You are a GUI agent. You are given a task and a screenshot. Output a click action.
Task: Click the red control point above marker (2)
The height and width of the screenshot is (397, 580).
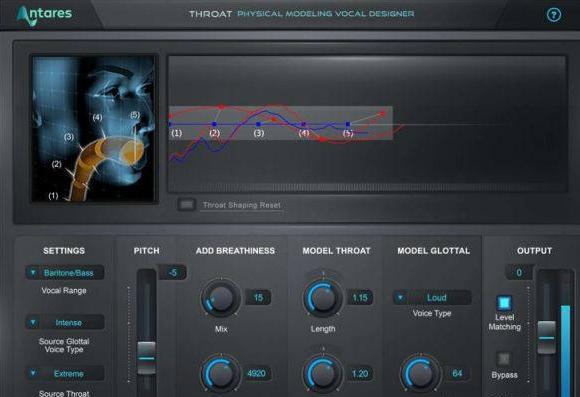pyautogui.click(x=221, y=107)
